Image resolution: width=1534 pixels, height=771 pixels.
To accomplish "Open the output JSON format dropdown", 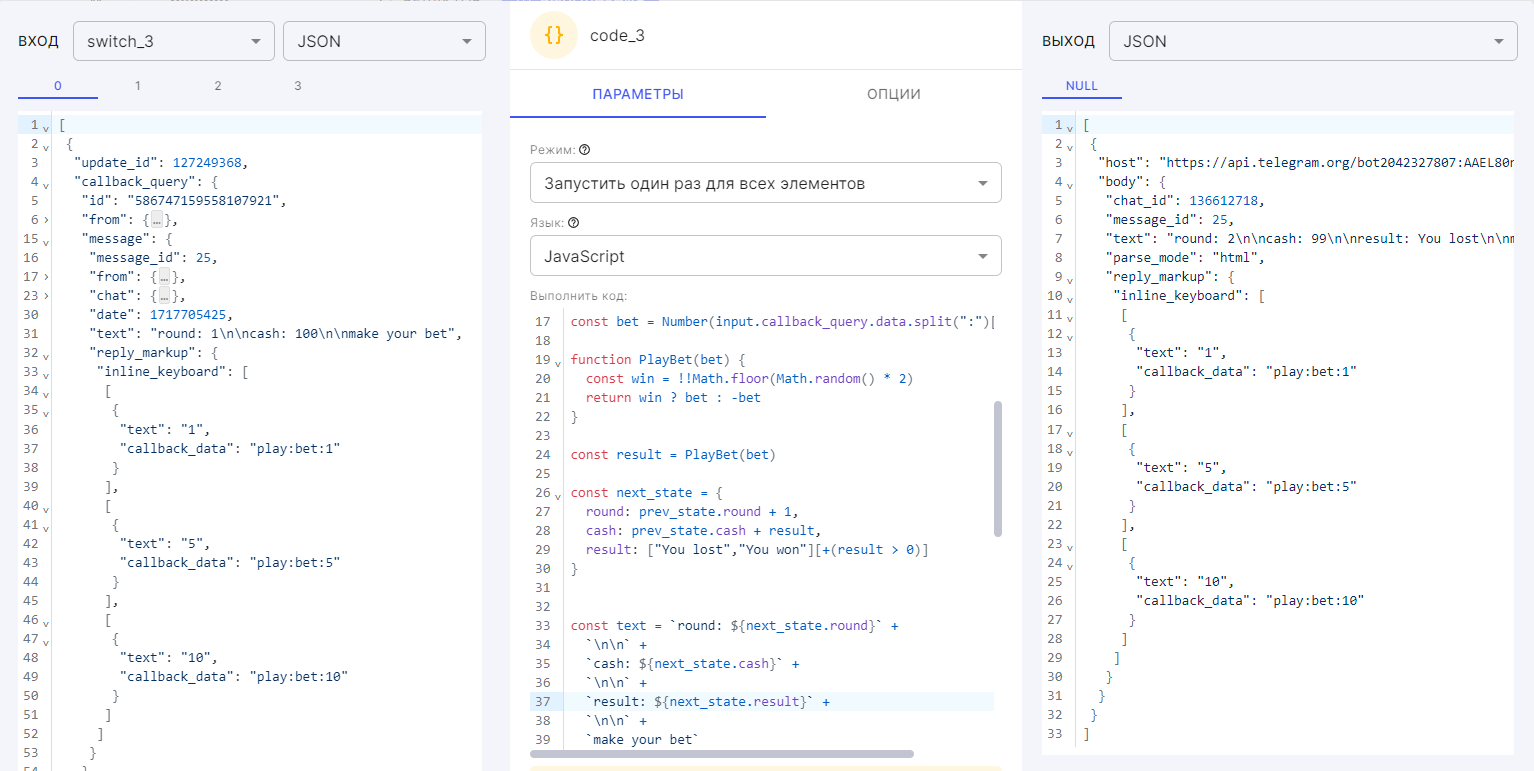I will (1312, 41).
